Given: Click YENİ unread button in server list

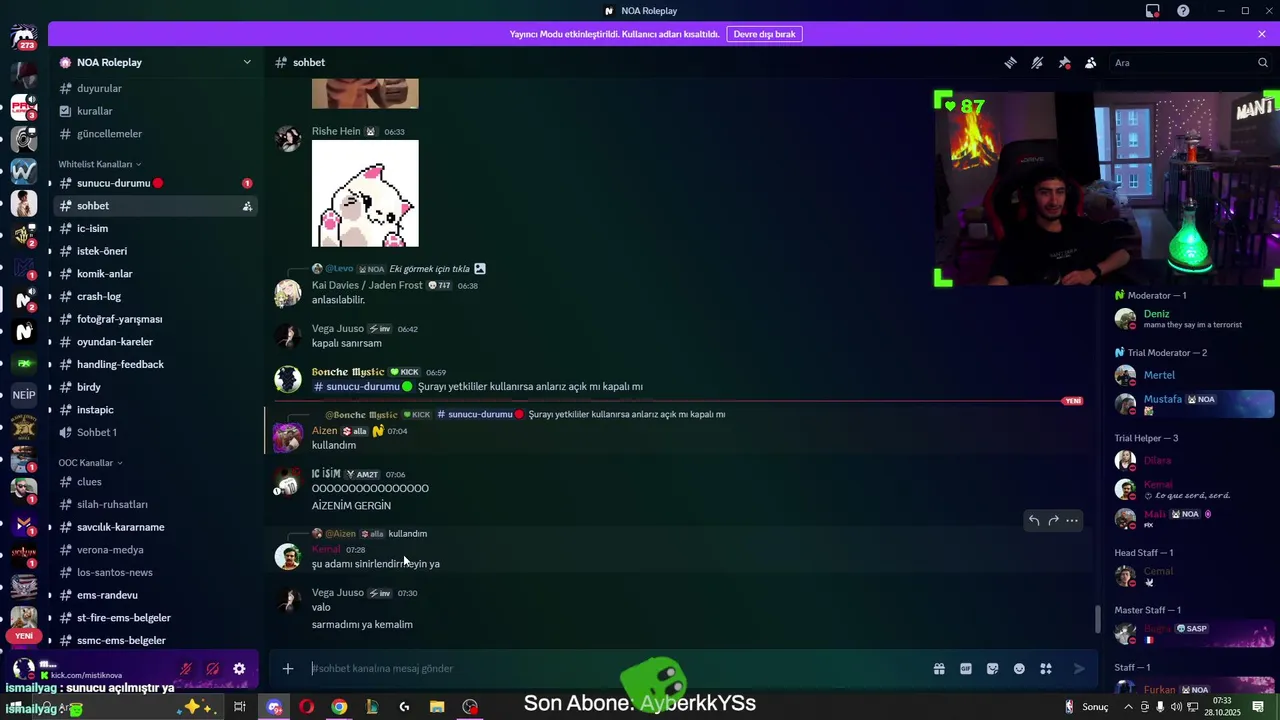Looking at the screenshot, I should click(24, 636).
